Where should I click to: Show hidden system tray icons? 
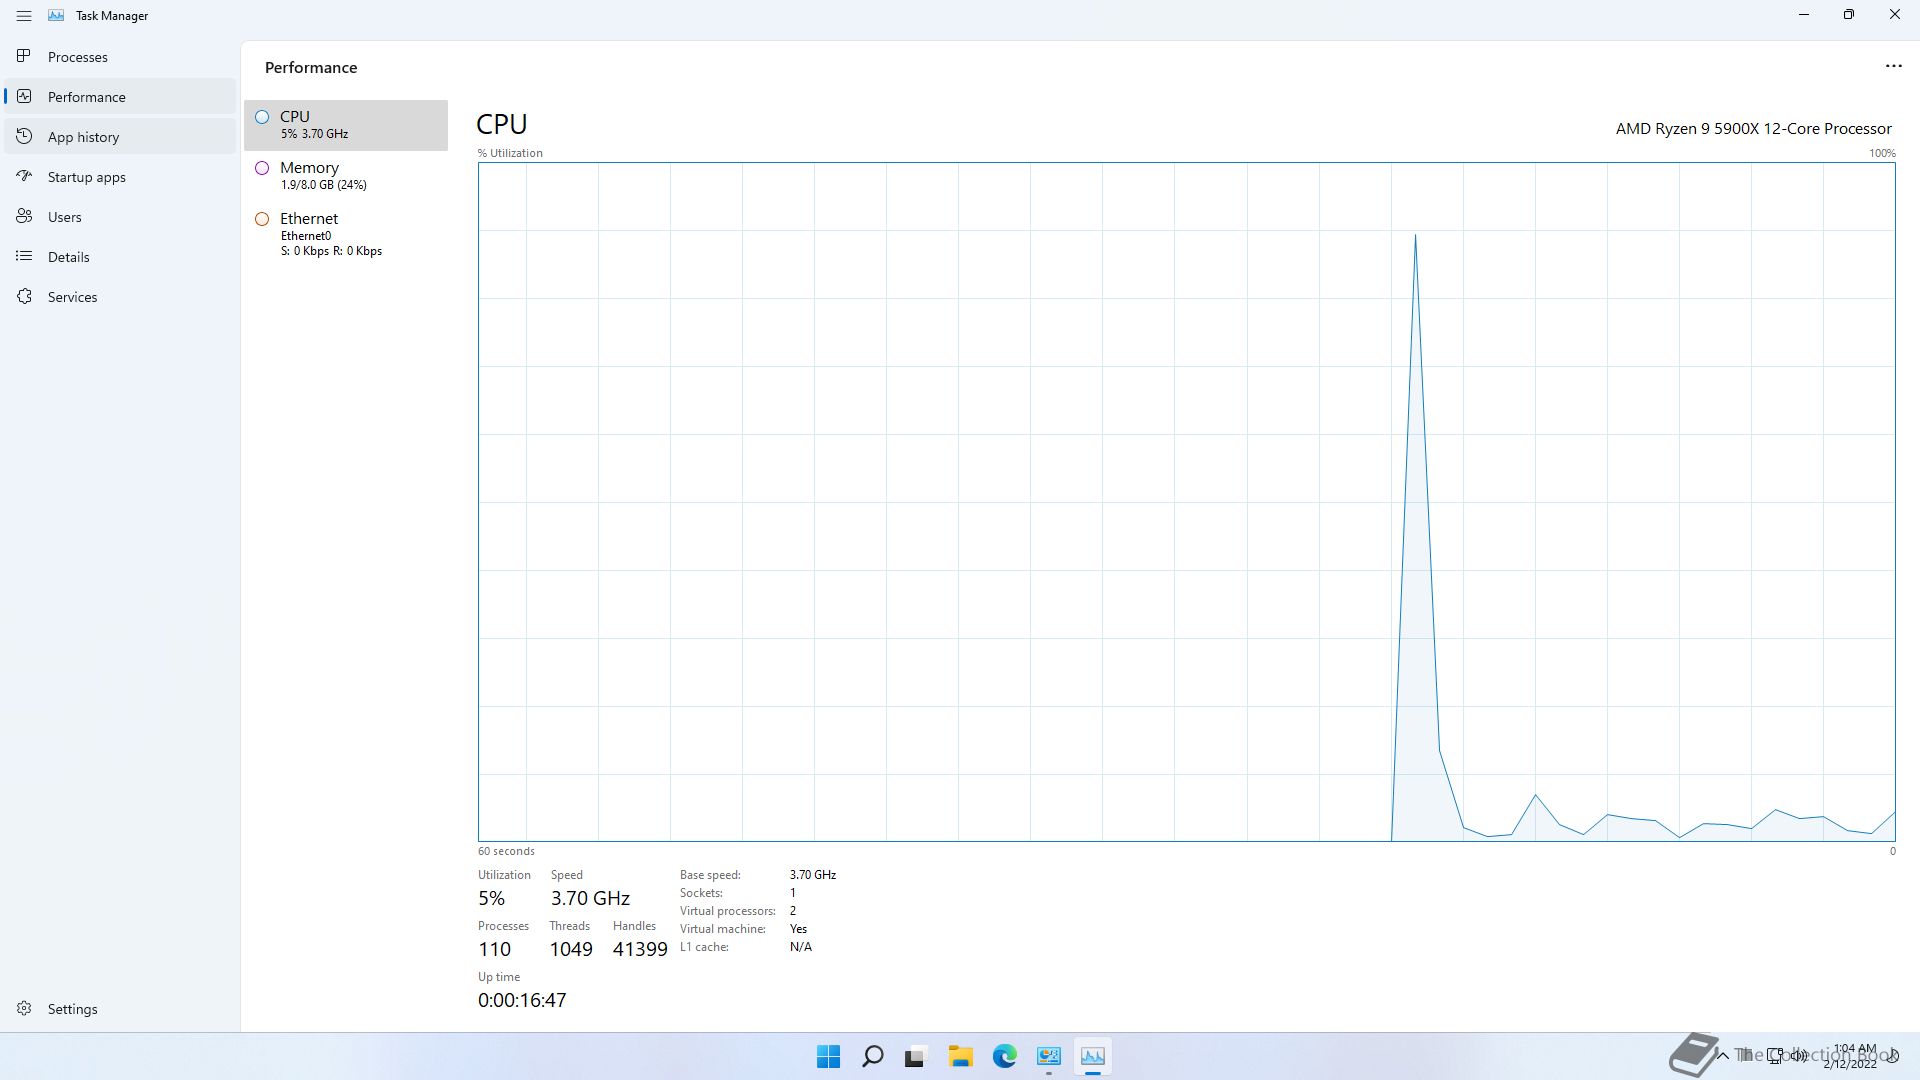point(1722,1056)
